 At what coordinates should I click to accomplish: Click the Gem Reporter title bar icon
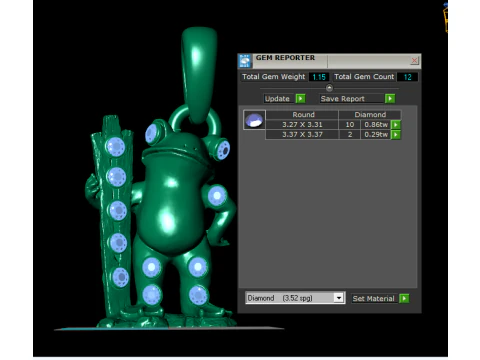tap(245, 61)
